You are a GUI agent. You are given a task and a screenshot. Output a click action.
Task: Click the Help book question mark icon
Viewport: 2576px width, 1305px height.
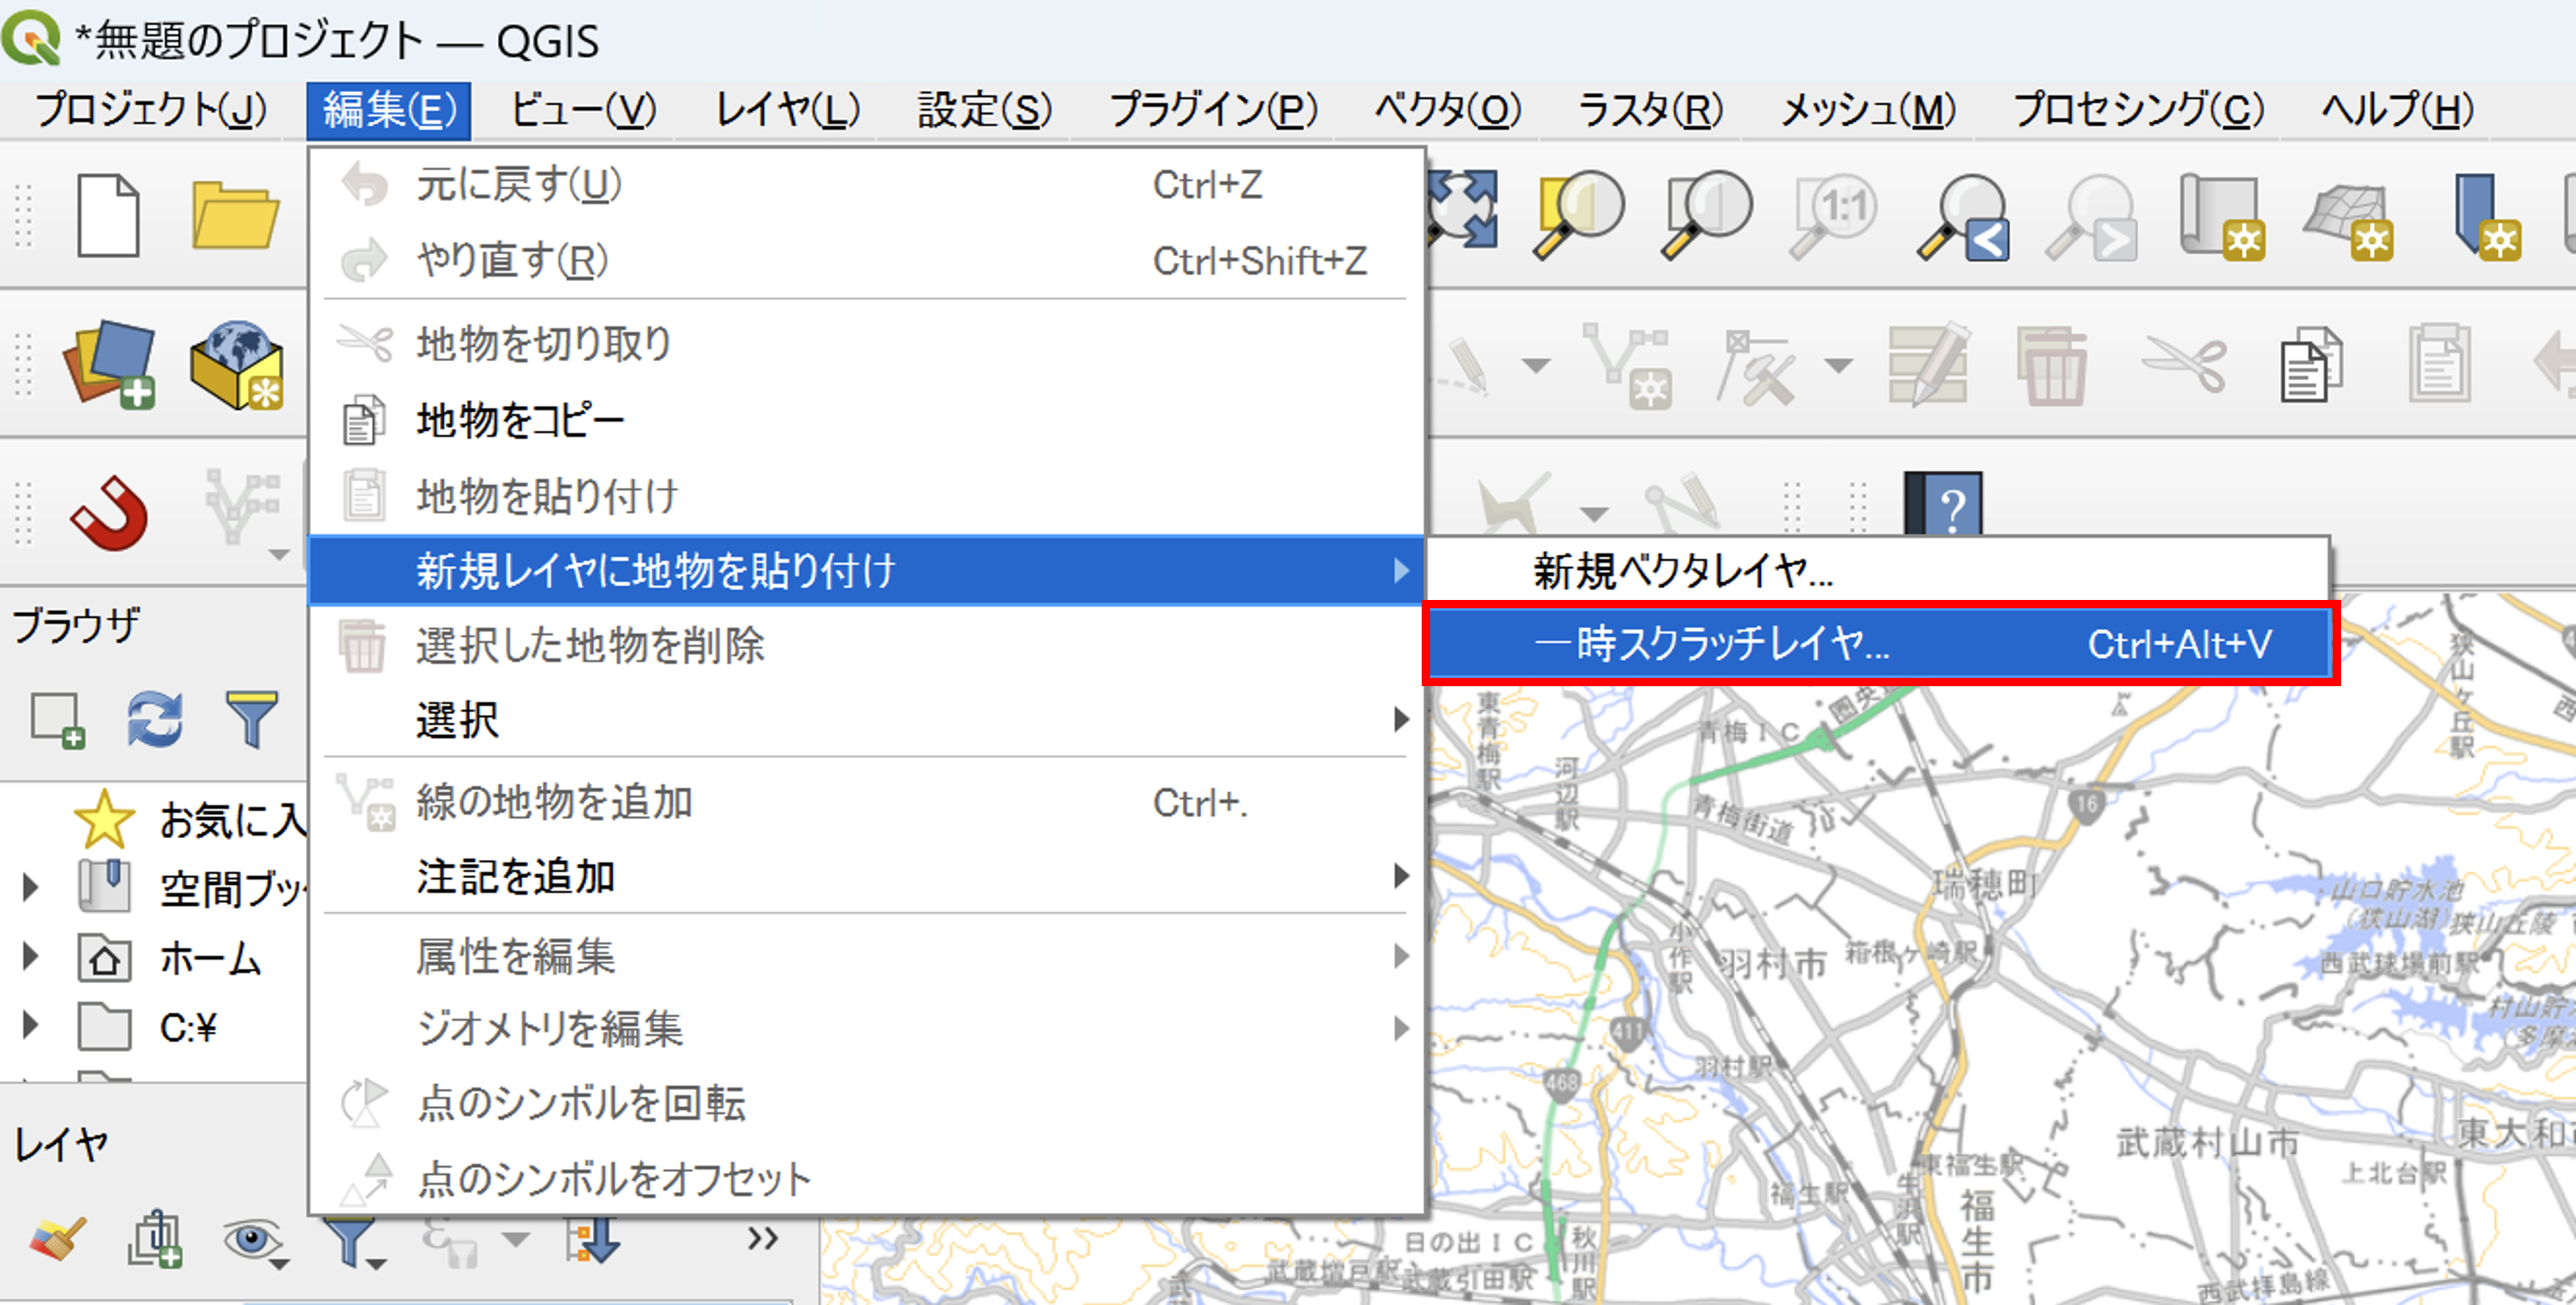(1944, 504)
